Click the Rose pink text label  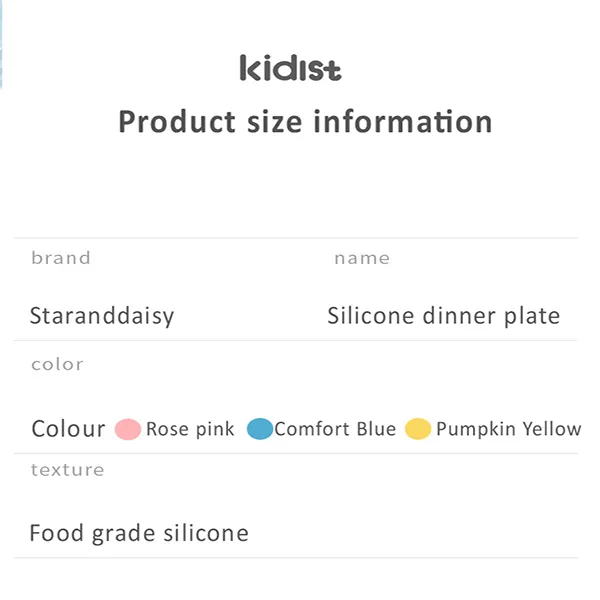tap(190, 429)
